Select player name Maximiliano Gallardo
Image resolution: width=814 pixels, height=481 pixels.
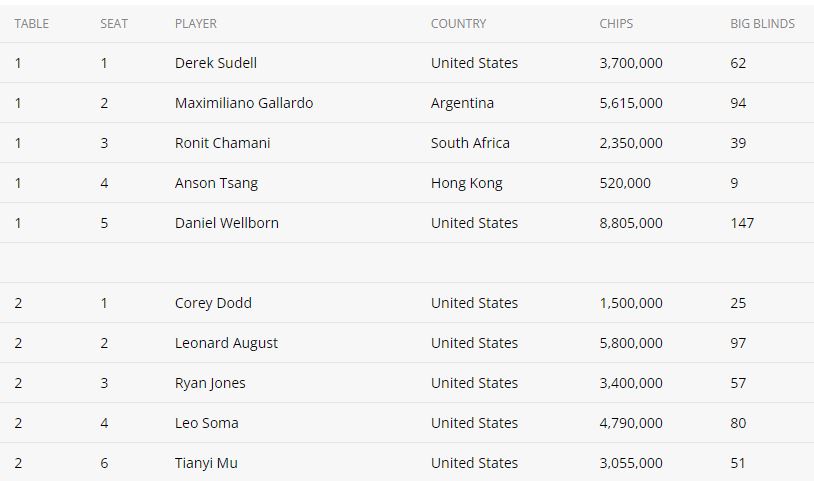[x=244, y=103]
